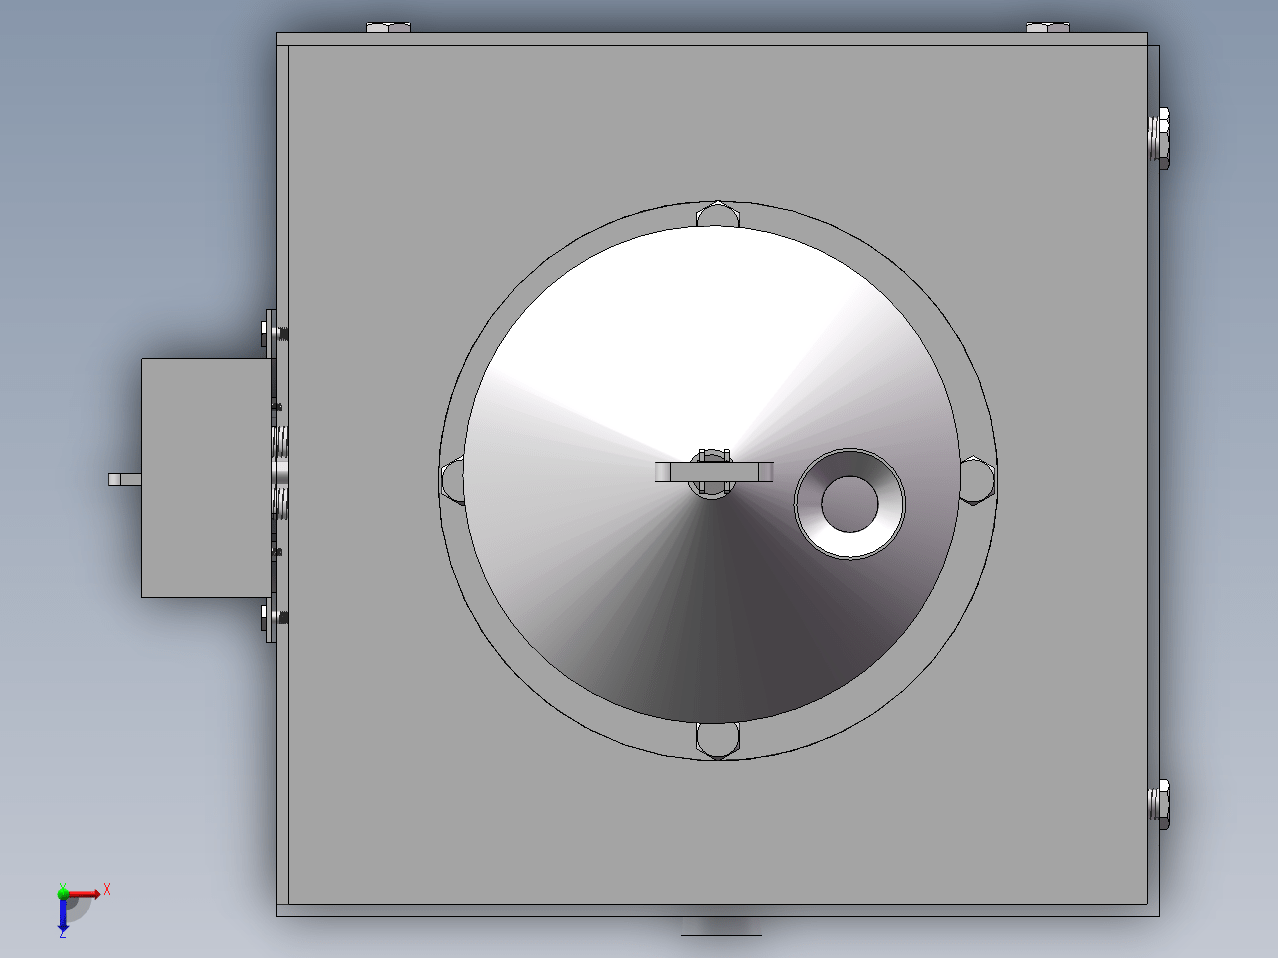
Task: Select the hex bolt on left of flange ring
Action: pyautogui.click(x=452, y=481)
